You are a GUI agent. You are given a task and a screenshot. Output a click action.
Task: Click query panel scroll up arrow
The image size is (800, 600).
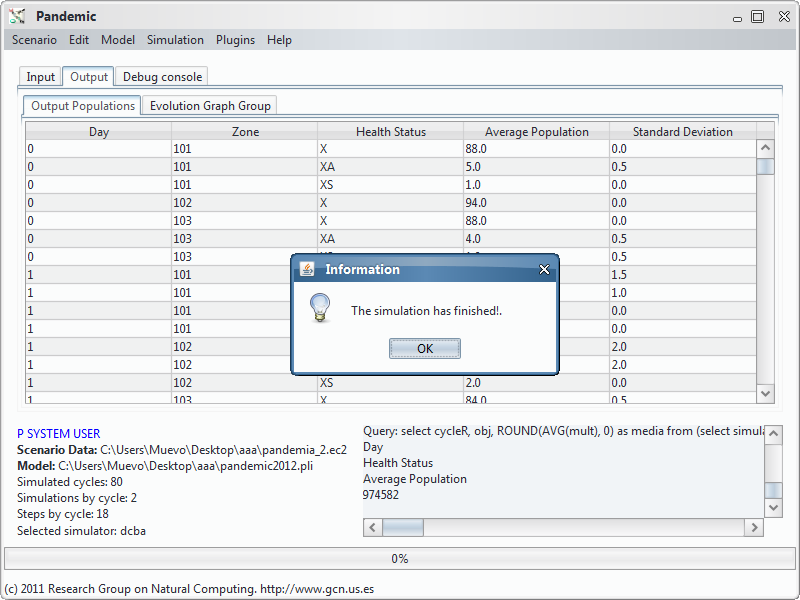click(x=773, y=434)
